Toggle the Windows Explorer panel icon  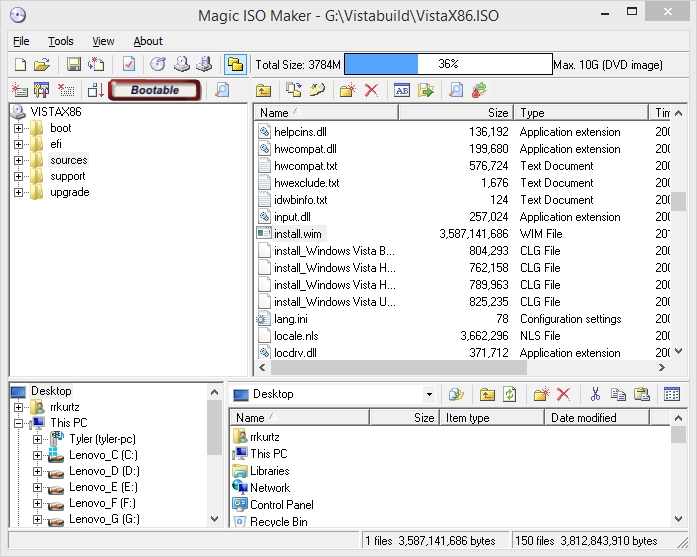(x=235, y=64)
